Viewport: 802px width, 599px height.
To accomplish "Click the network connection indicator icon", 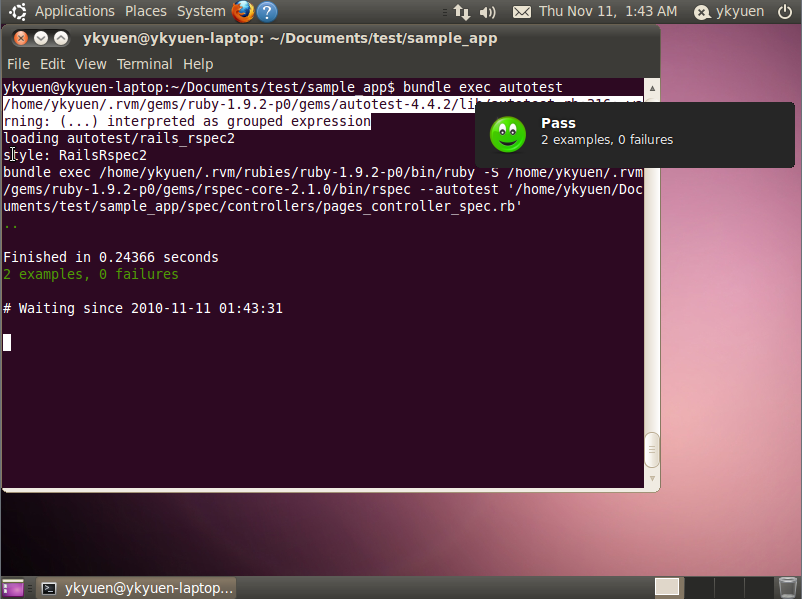I will click(461, 12).
